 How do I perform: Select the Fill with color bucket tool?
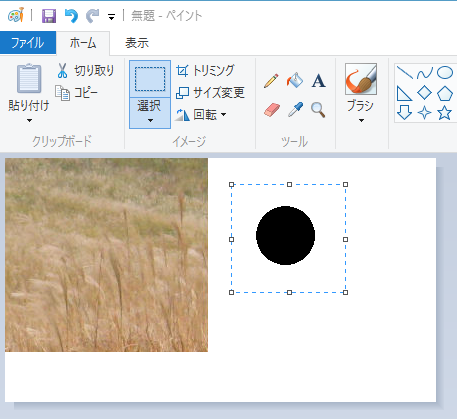(x=295, y=80)
